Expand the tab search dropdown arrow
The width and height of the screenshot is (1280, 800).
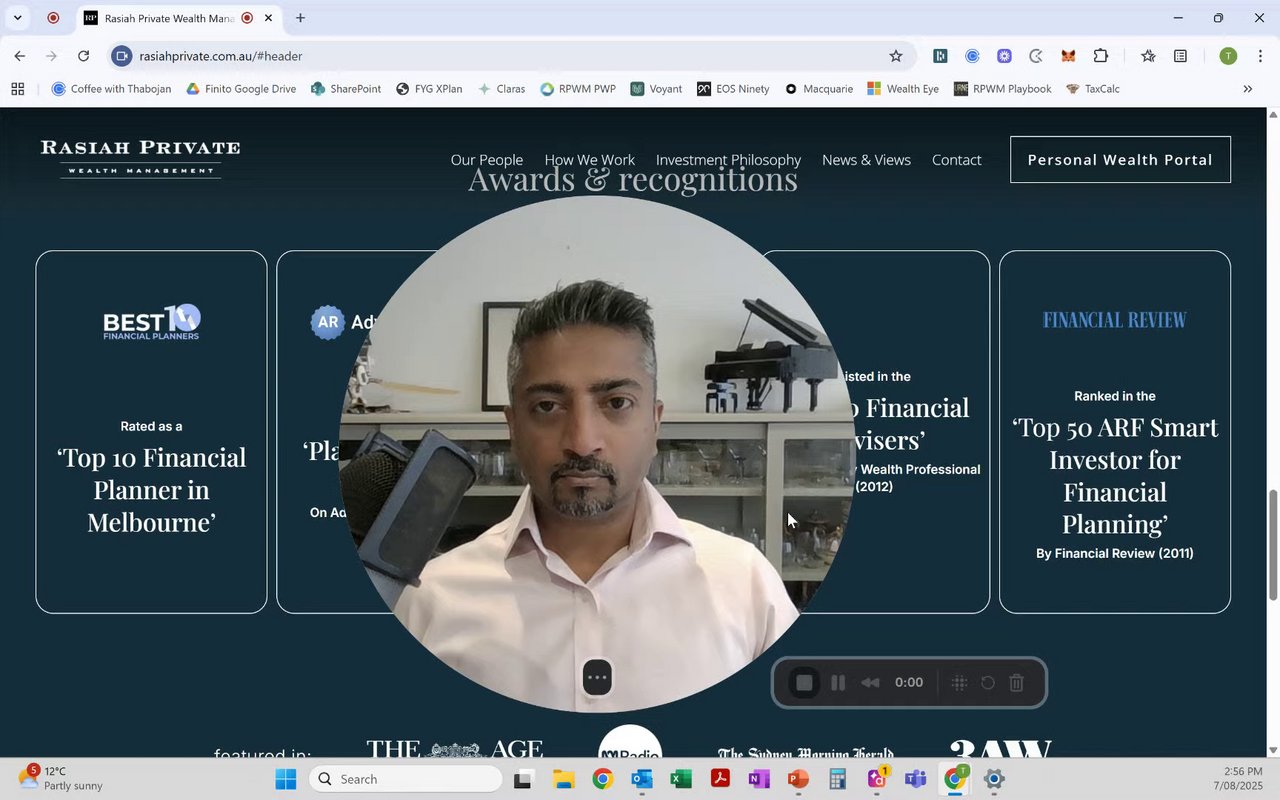[17, 18]
